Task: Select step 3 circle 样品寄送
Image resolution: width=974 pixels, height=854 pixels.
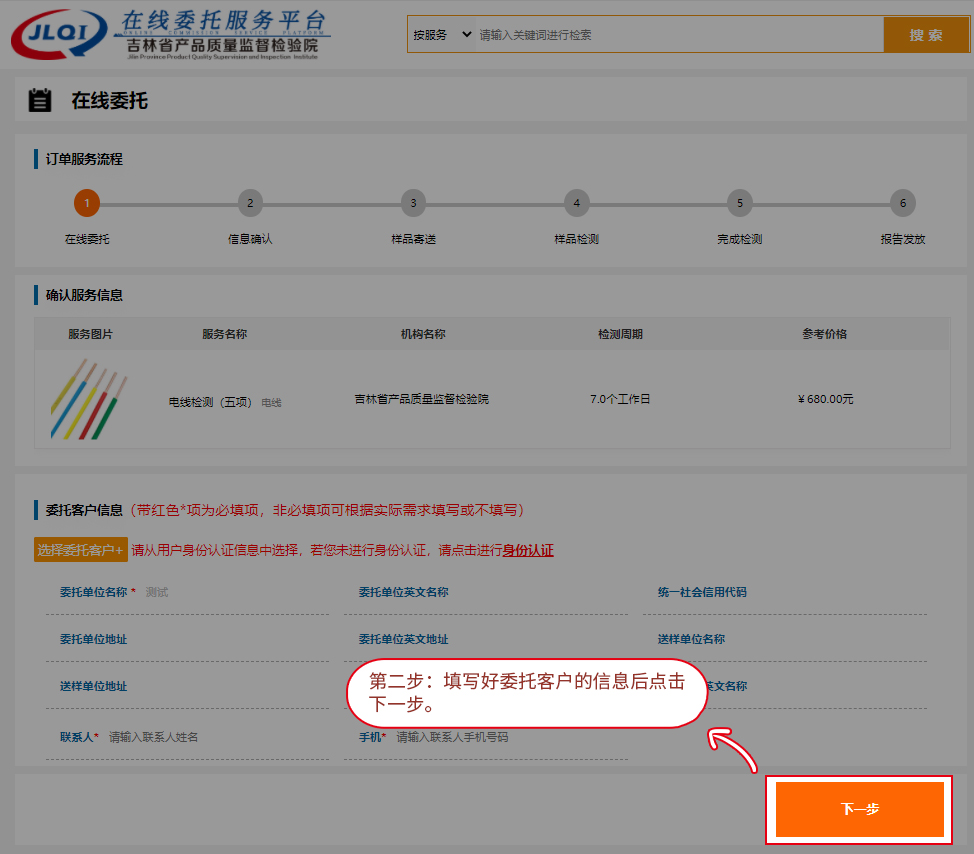Action: [x=413, y=204]
